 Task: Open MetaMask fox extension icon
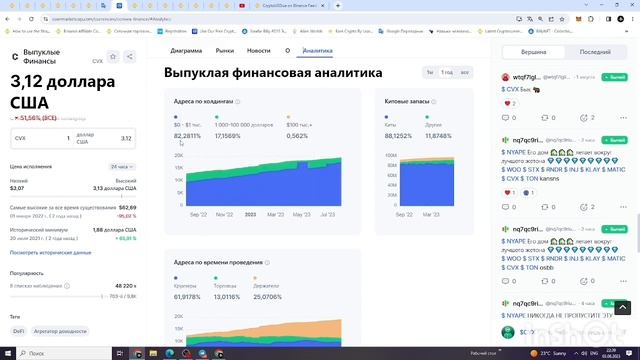tap(578, 19)
